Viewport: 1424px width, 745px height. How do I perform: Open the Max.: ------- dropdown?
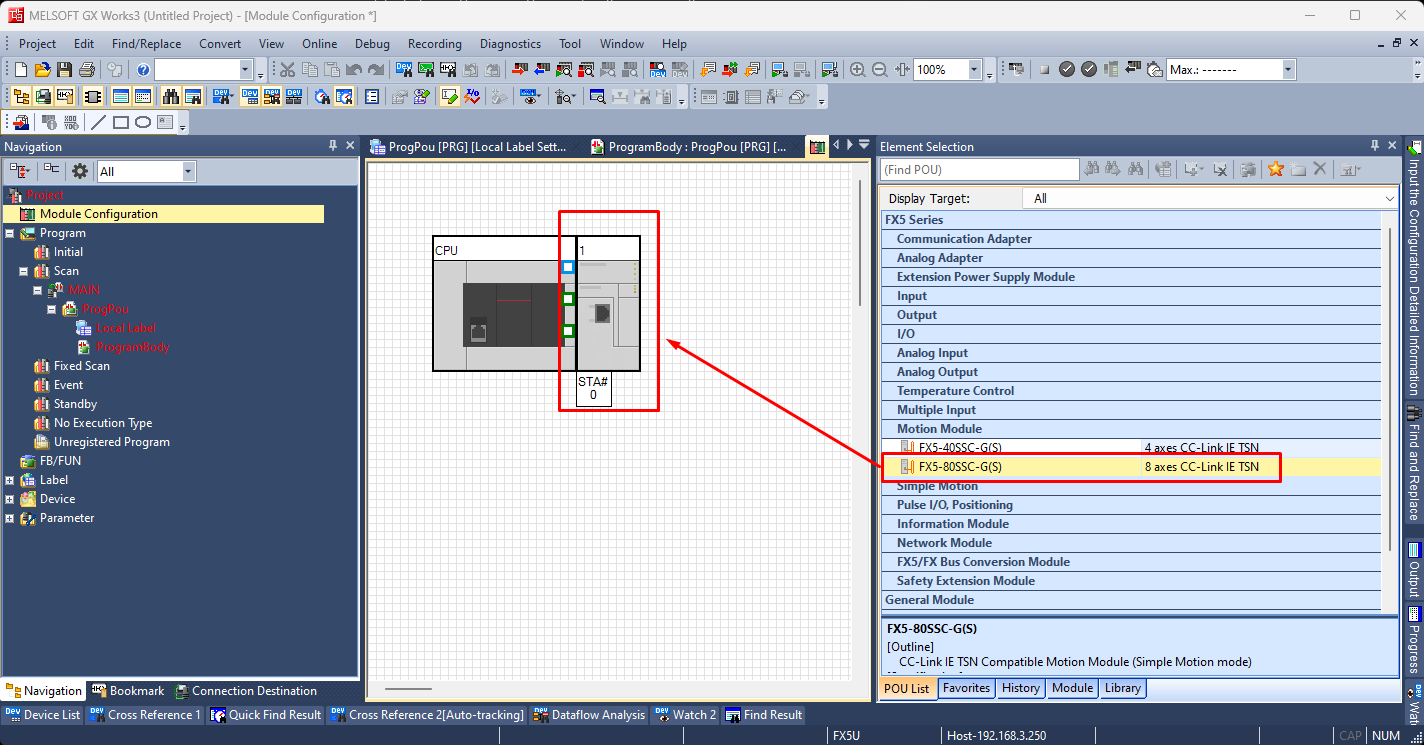(x=1288, y=70)
